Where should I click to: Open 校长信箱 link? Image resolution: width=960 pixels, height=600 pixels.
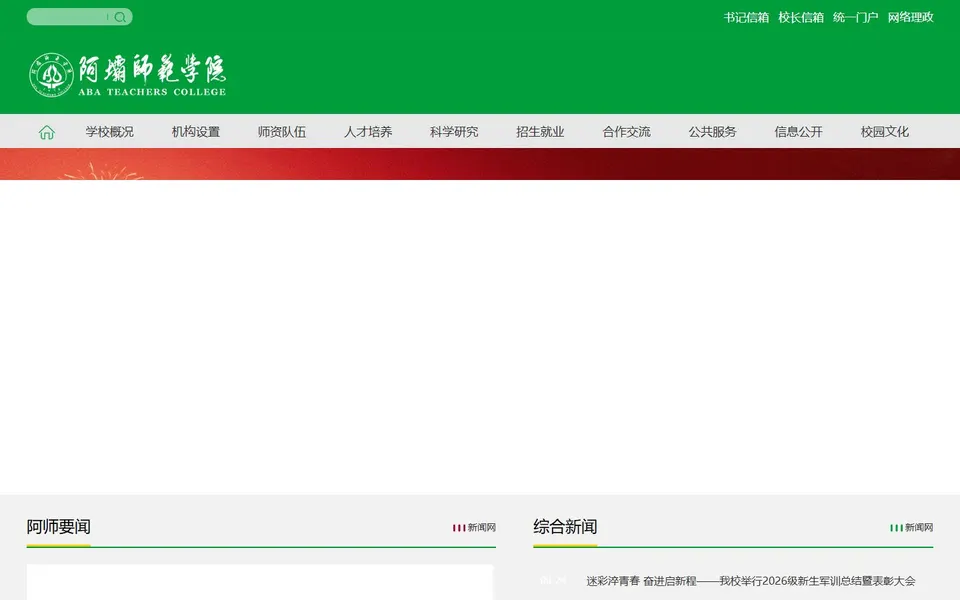(x=801, y=17)
